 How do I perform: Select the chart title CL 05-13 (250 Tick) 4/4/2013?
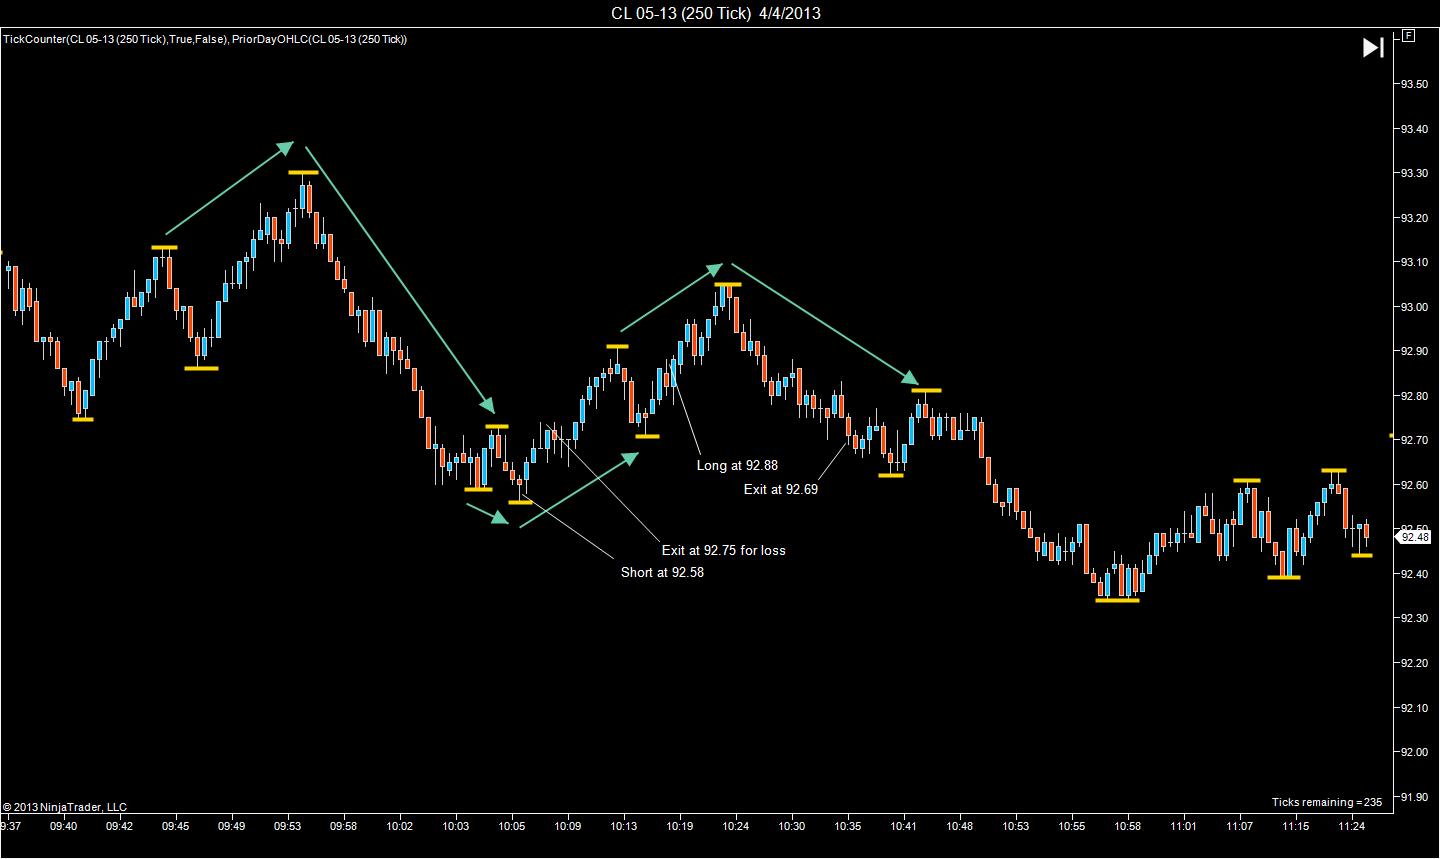pos(717,13)
